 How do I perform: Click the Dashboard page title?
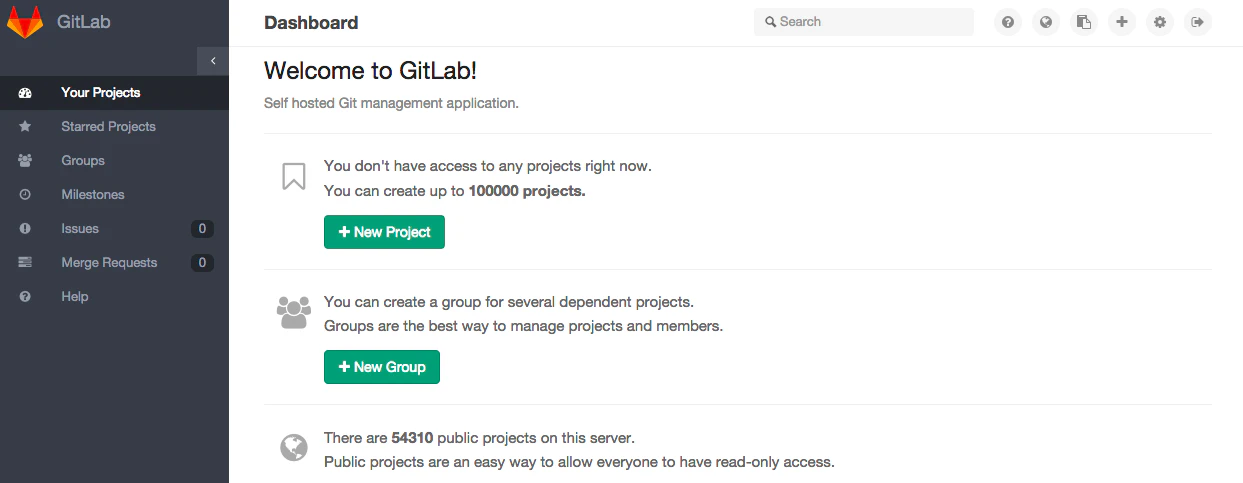[311, 23]
